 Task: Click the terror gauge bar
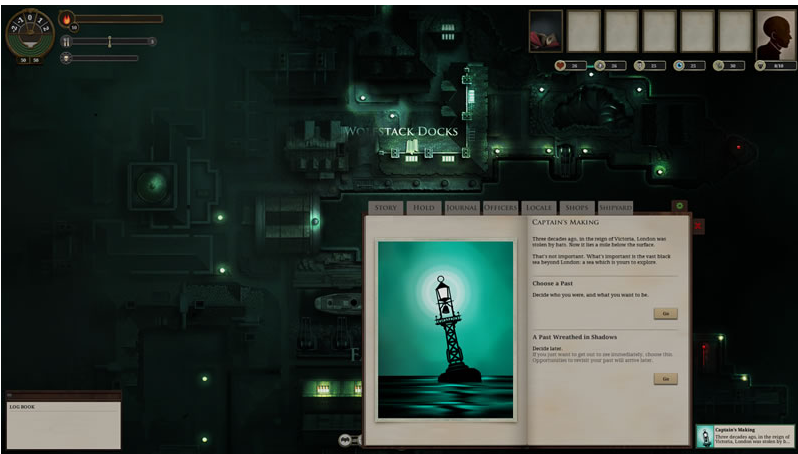coord(105,58)
